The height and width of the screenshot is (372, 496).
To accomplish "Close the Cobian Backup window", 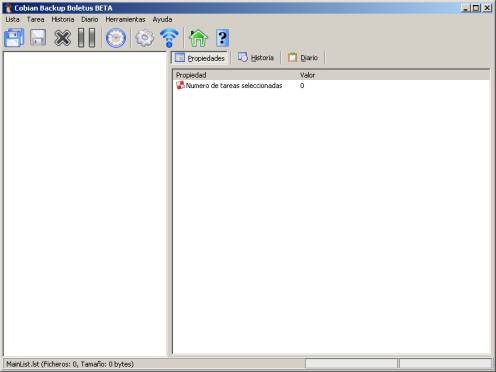I will tap(487, 8).
